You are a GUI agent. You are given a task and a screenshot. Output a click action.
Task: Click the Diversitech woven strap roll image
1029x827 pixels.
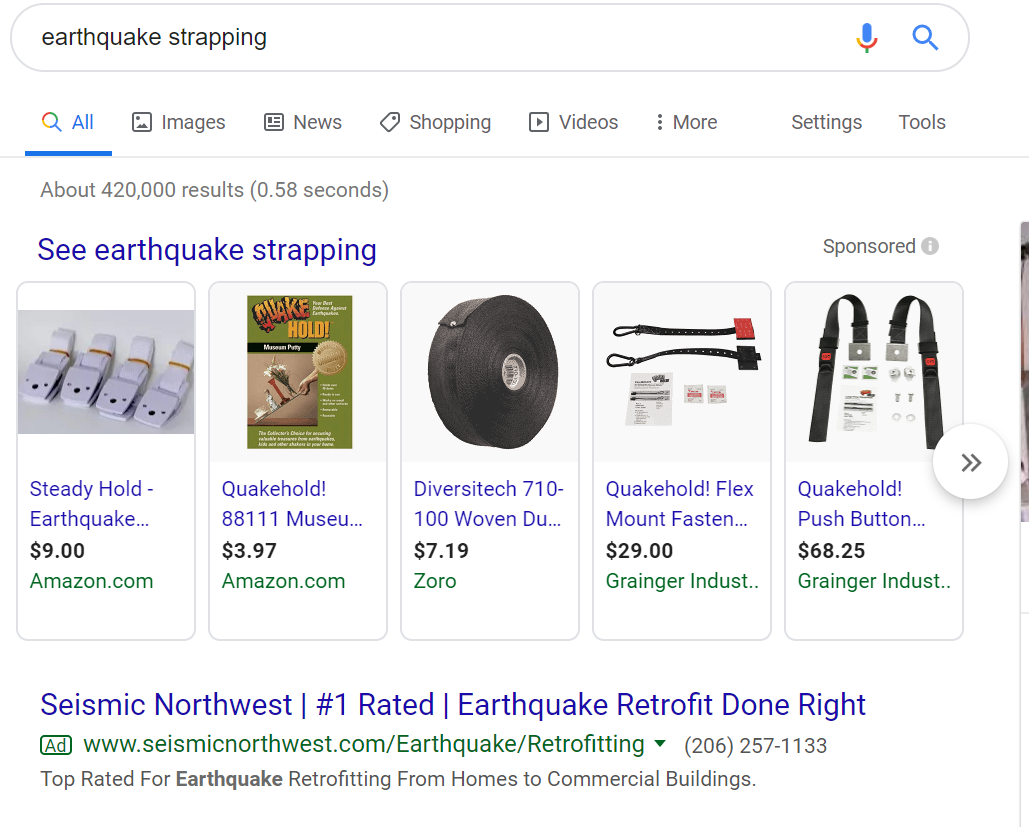pyautogui.click(x=489, y=372)
